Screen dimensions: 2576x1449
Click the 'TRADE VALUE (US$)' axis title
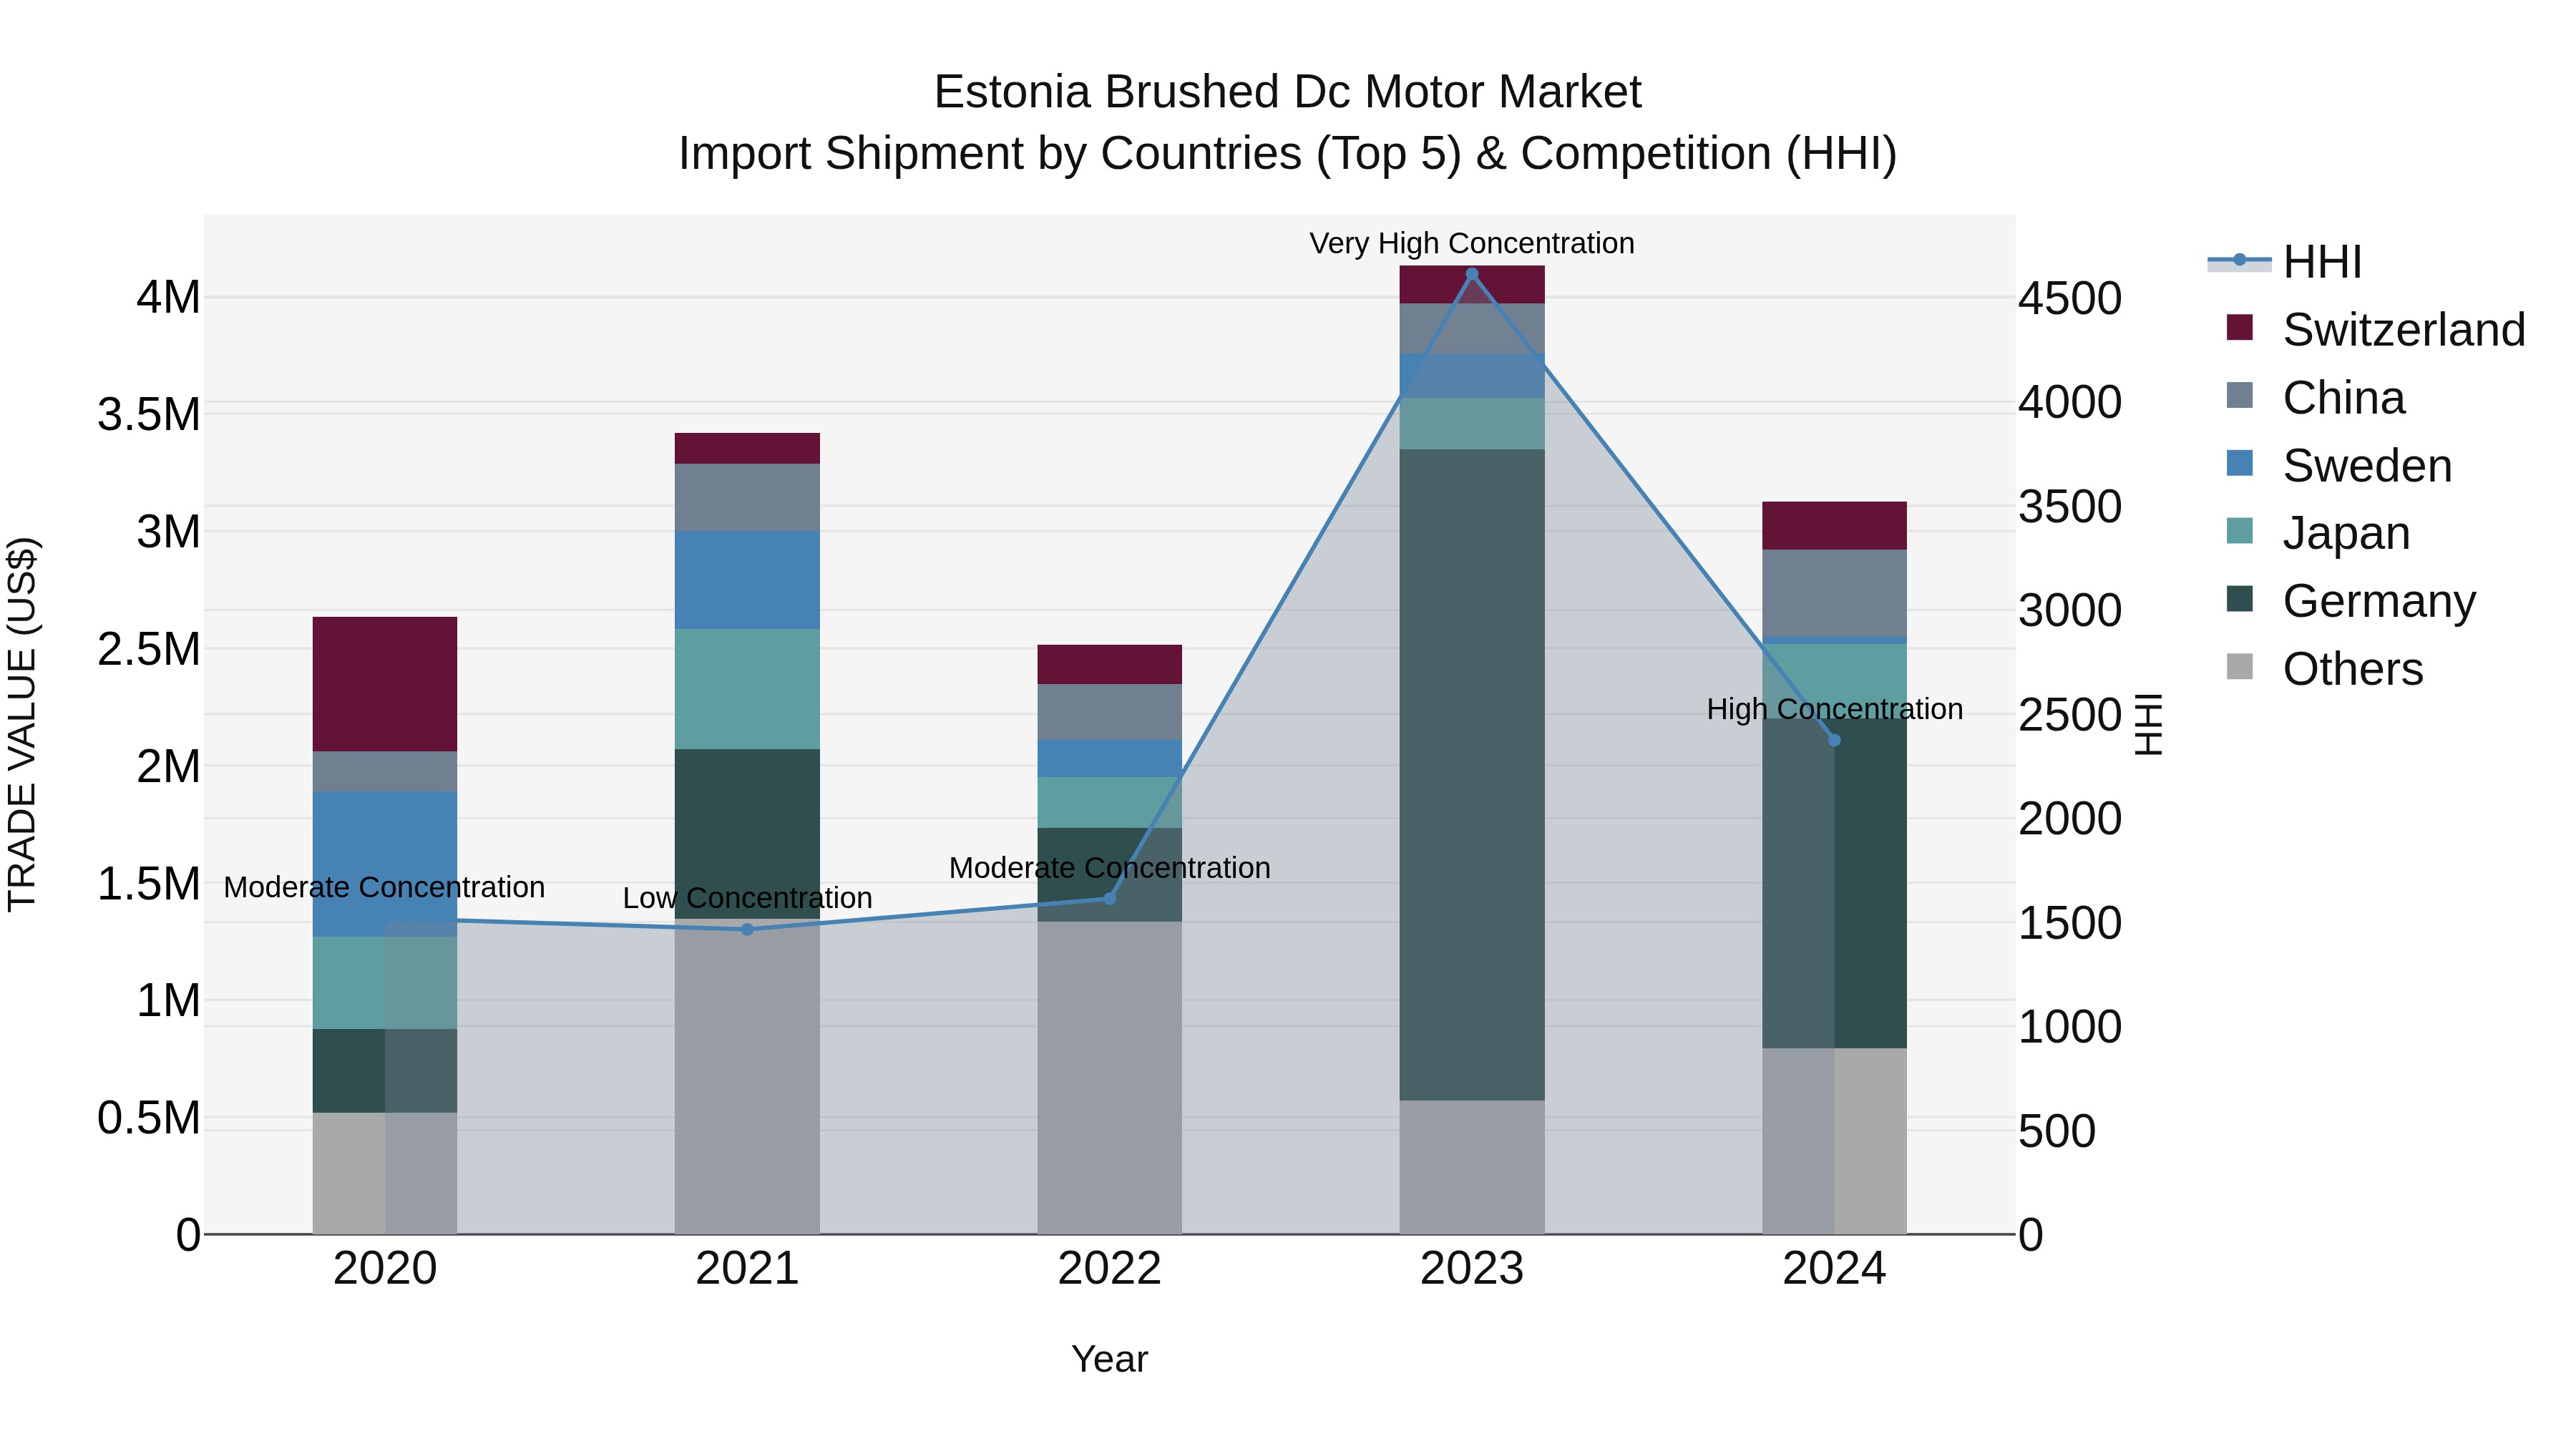click(22, 724)
